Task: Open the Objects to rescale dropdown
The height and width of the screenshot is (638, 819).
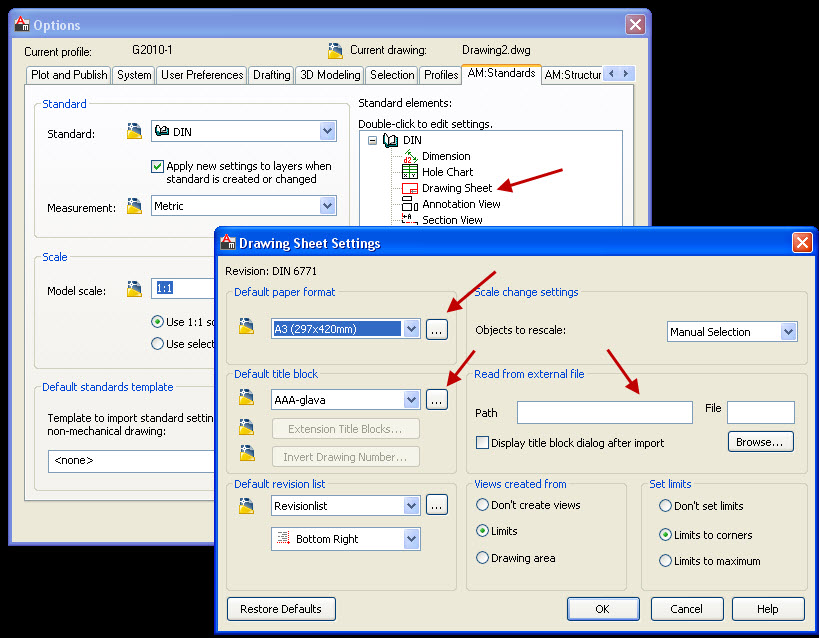Action: tap(788, 331)
